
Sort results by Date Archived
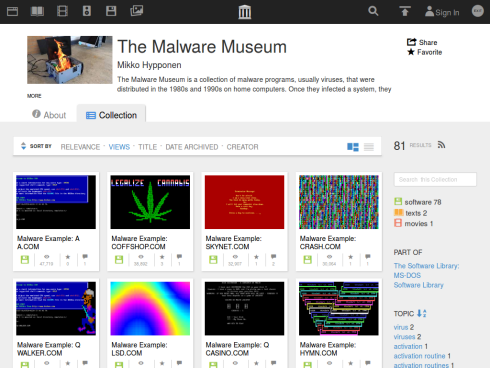192,147
